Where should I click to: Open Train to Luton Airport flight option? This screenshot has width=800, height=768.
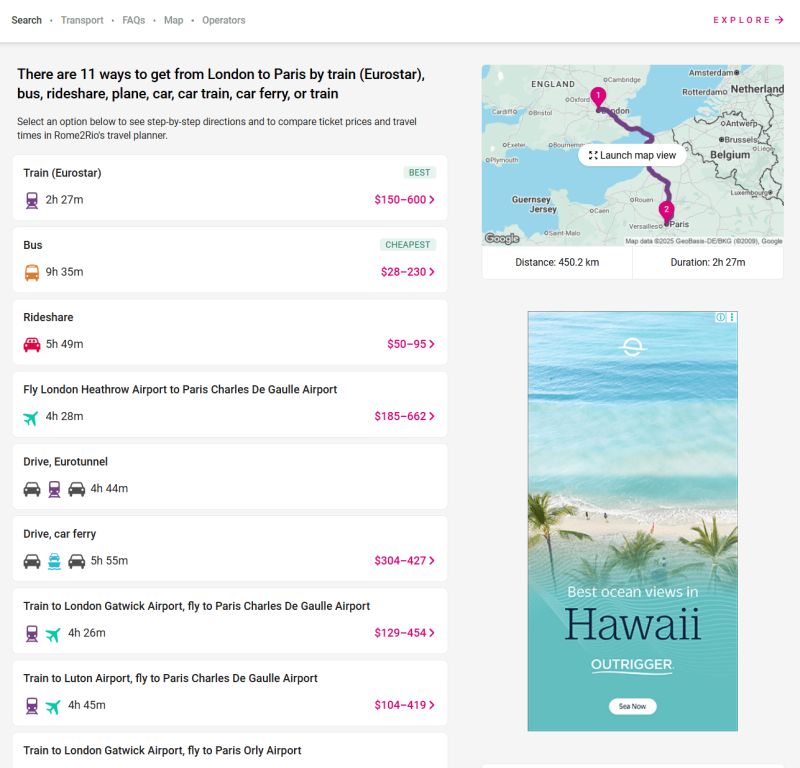tap(230, 692)
